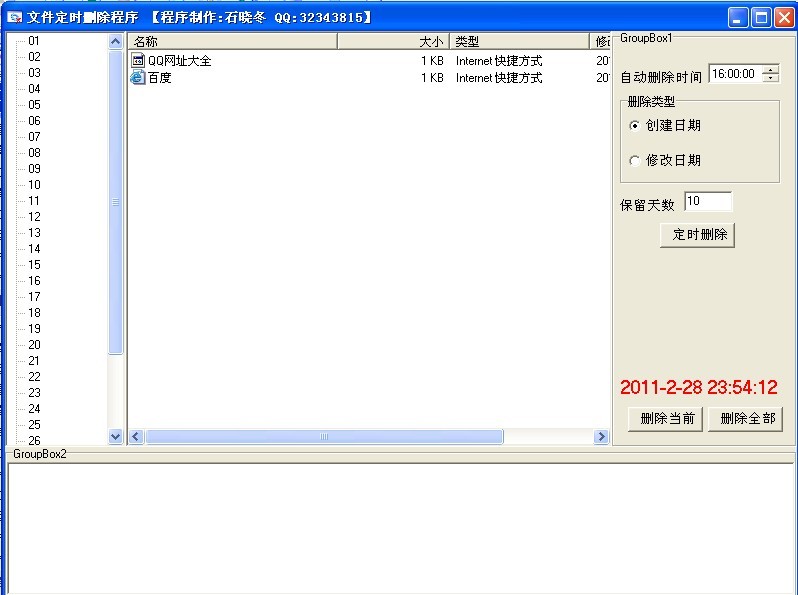This screenshot has width=798, height=595.
Task: Select tree item 20
Action: coord(34,345)
